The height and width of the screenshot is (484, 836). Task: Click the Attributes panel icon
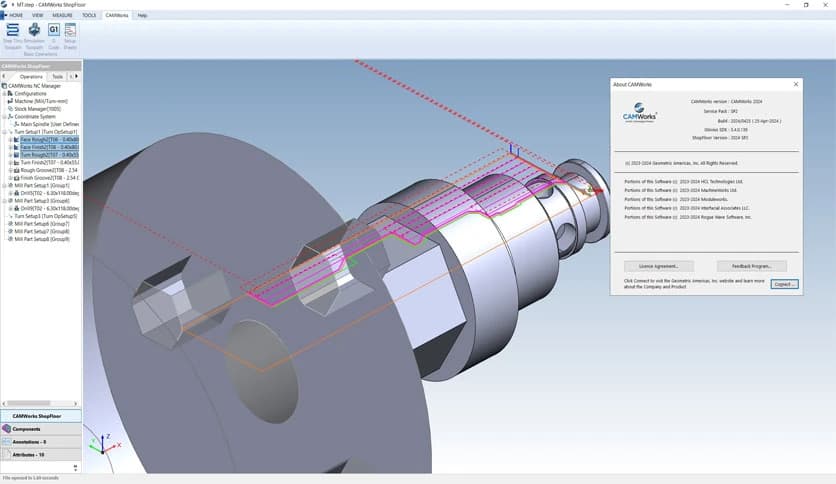click(x=7, y=454)
